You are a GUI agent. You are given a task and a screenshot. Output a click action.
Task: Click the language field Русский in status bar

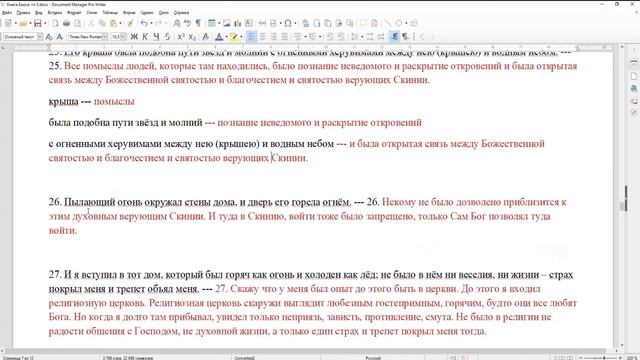[373, 358]
